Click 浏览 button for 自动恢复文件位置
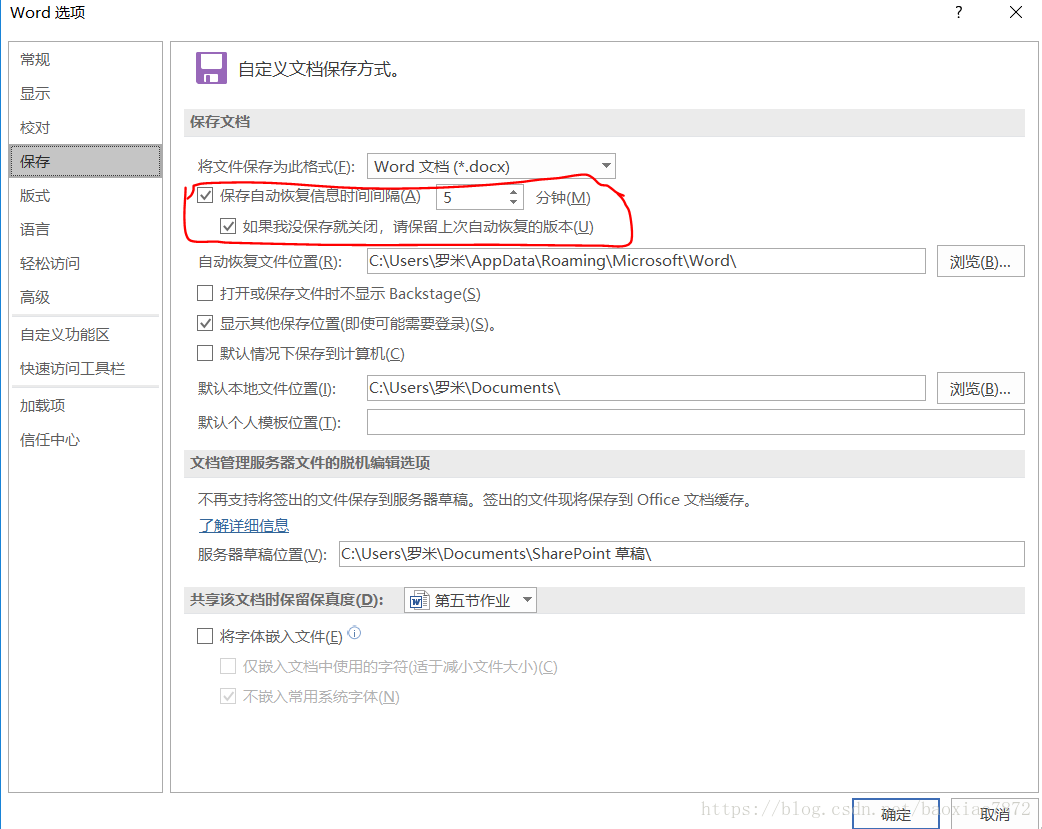The width and height of the screenshot is (1042, 829). click(x=980, y=261)
